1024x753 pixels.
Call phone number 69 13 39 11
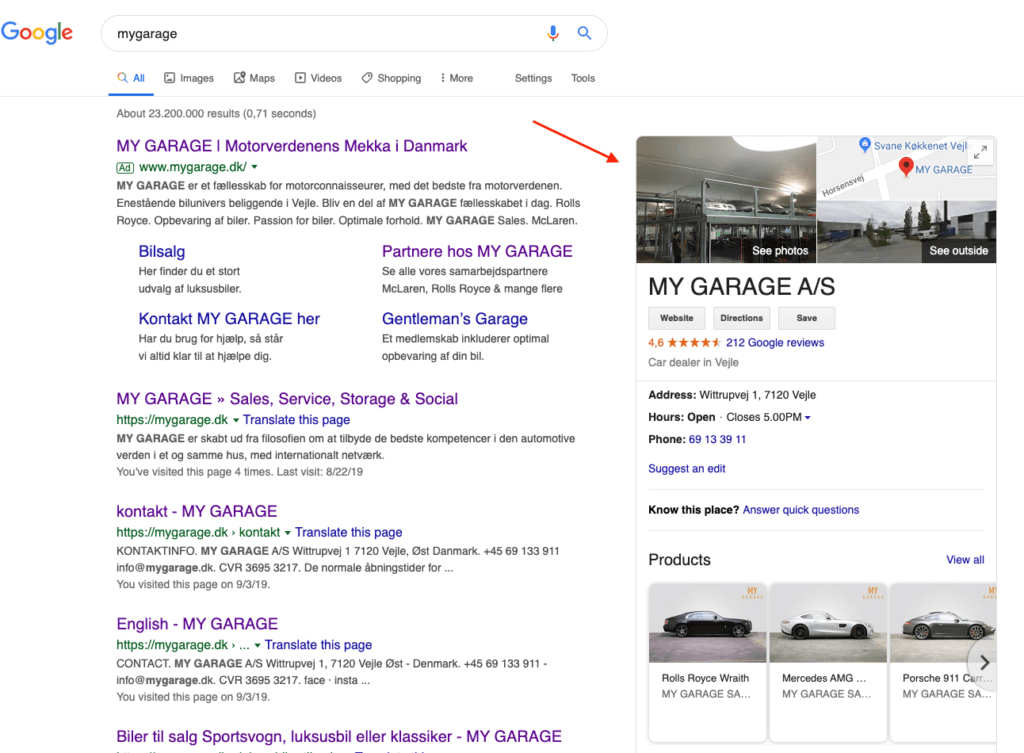coord(716,440)
